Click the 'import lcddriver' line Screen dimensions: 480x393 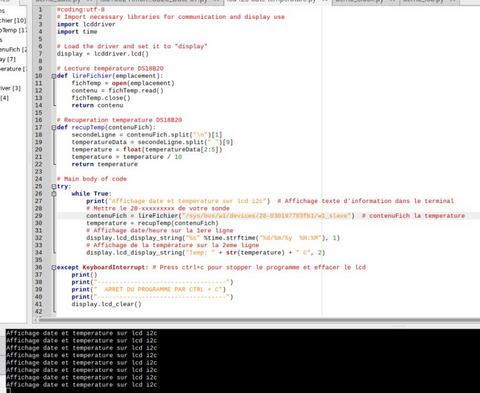coord(86,24)
